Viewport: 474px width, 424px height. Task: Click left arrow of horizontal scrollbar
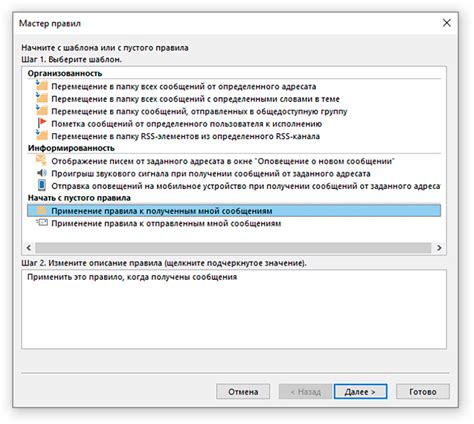29,248
